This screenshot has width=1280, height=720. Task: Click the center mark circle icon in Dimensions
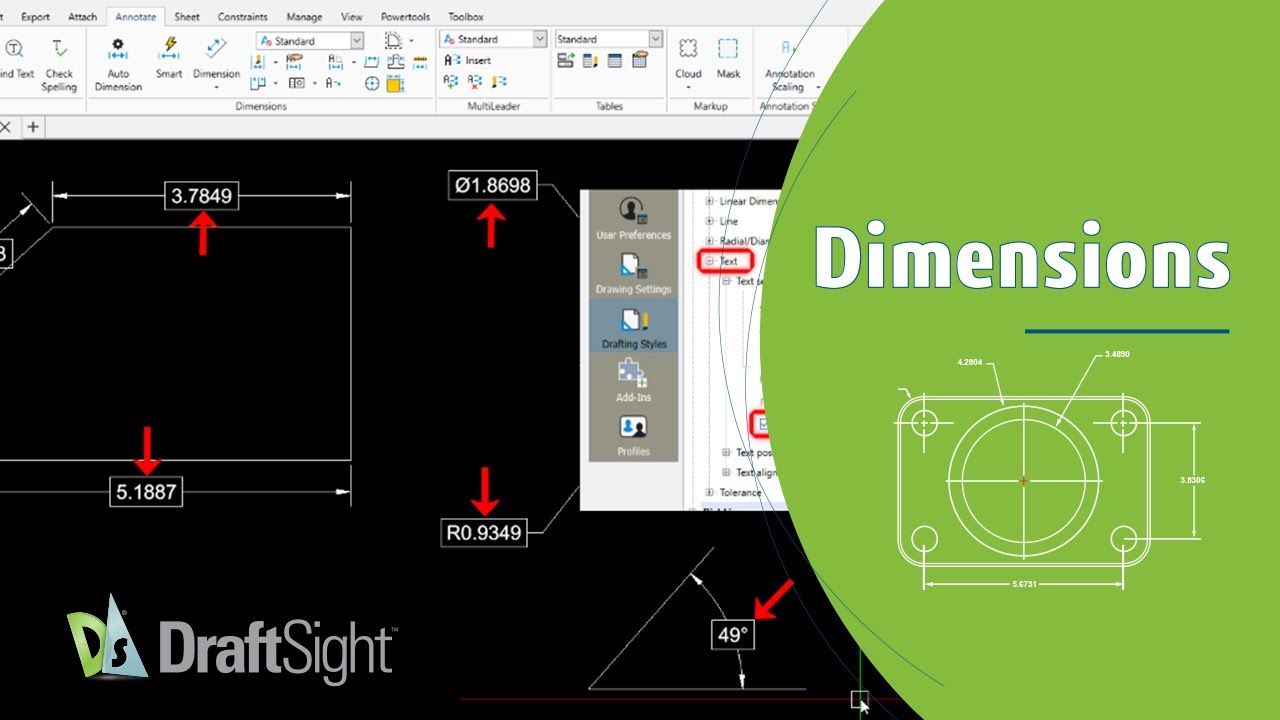click(372, 84)
